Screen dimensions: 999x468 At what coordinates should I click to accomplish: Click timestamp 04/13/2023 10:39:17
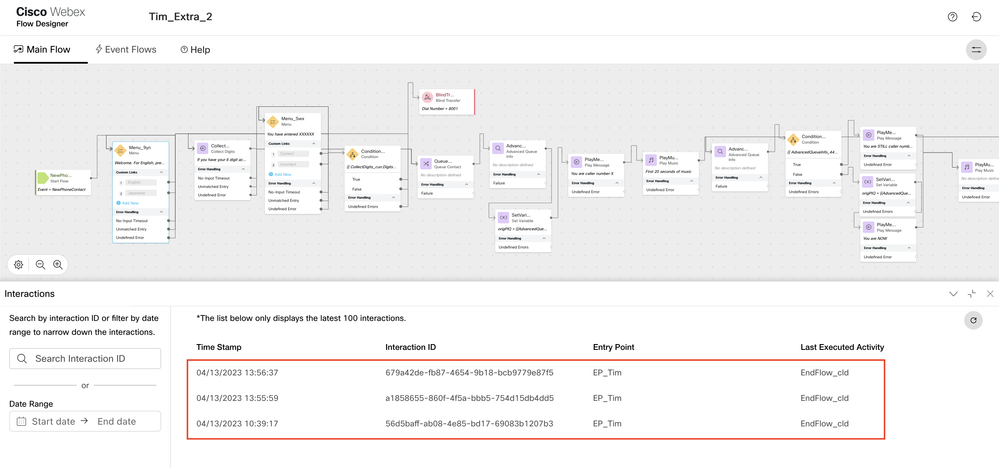[x=238, y=423]
